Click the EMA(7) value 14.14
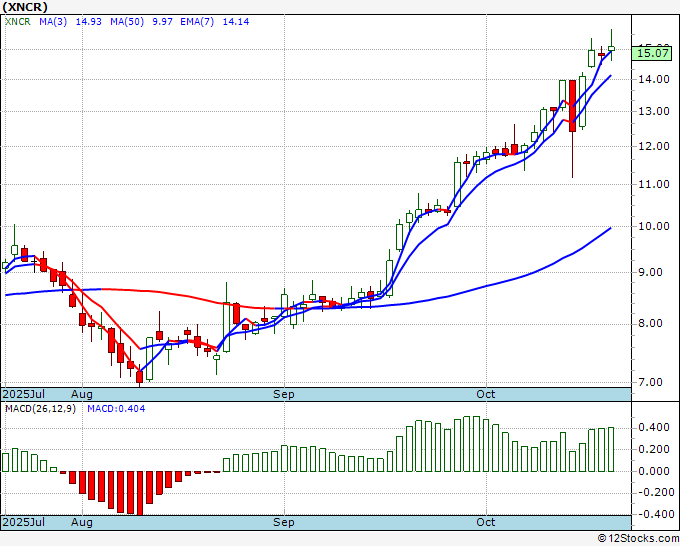Image resolution: width=680 pixels, height=546 pixels. click(x=236, y=22)
